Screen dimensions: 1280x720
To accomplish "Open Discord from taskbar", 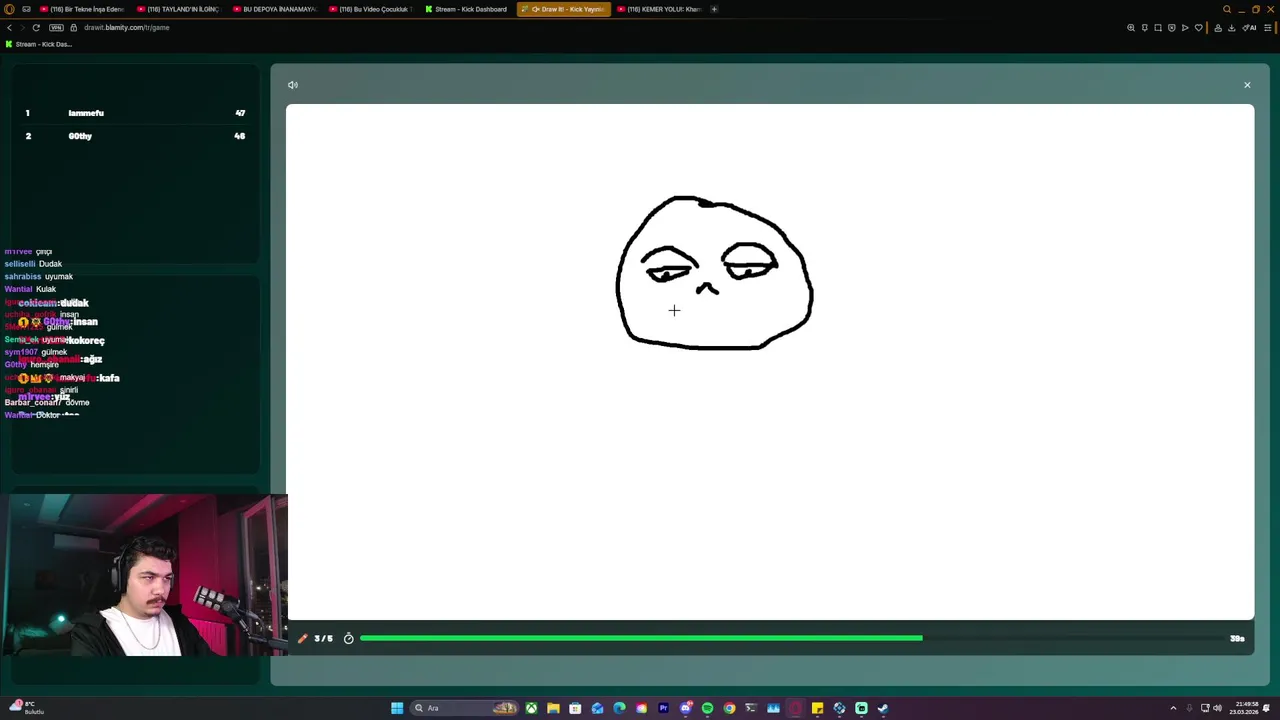I will 685,708.
